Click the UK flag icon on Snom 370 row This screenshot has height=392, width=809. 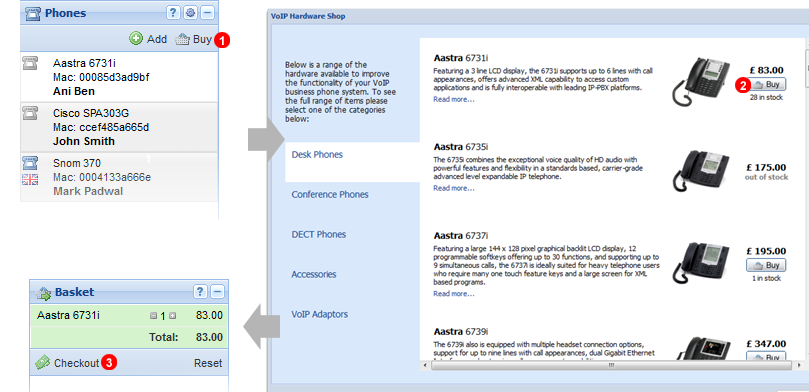pyautogui.click(x=30, y=179)
